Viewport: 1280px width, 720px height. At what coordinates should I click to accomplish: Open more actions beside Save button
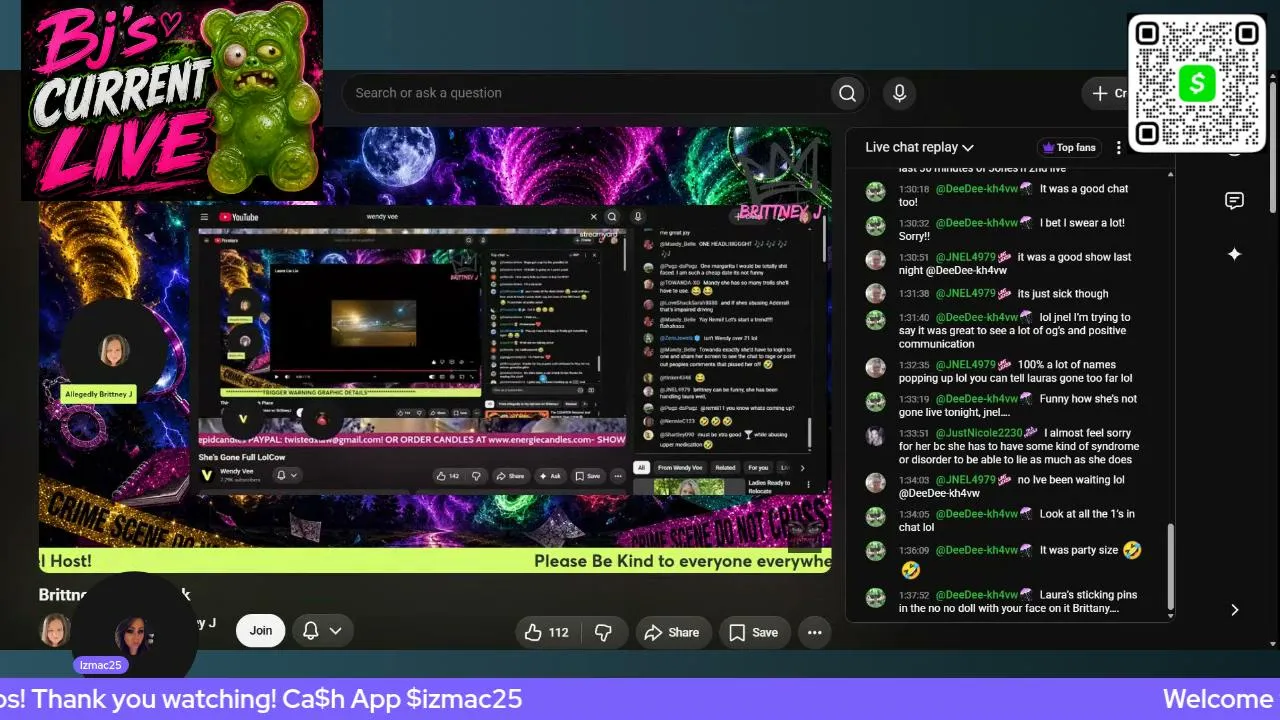[815, 632]
